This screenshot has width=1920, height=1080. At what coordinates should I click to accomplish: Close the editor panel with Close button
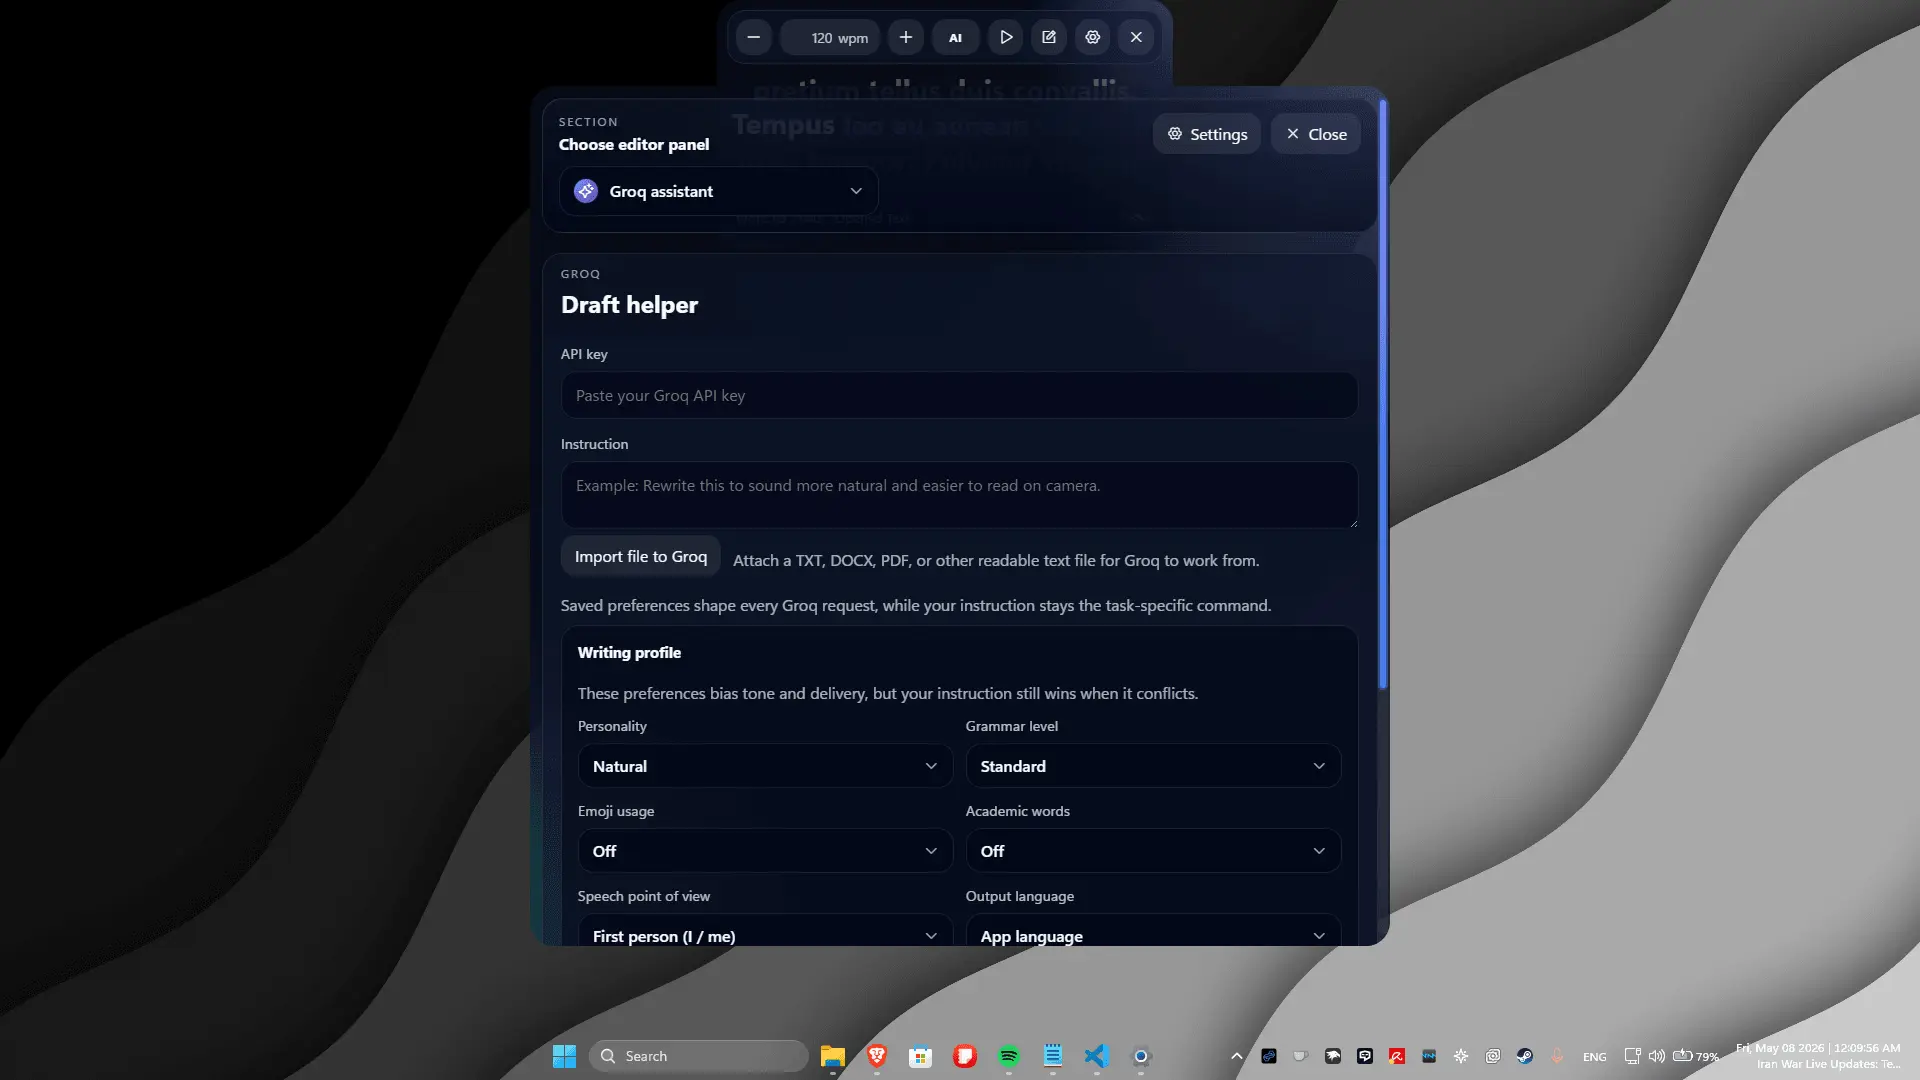click(1316, 134)
